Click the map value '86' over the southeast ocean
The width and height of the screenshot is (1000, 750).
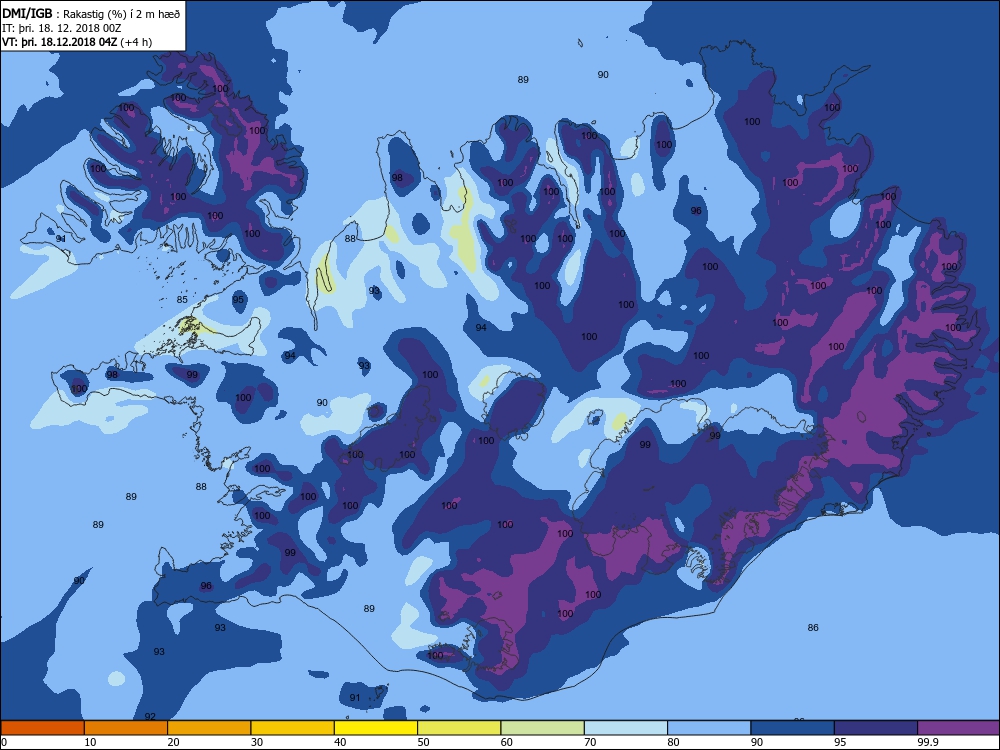click(x=812, y=628)
